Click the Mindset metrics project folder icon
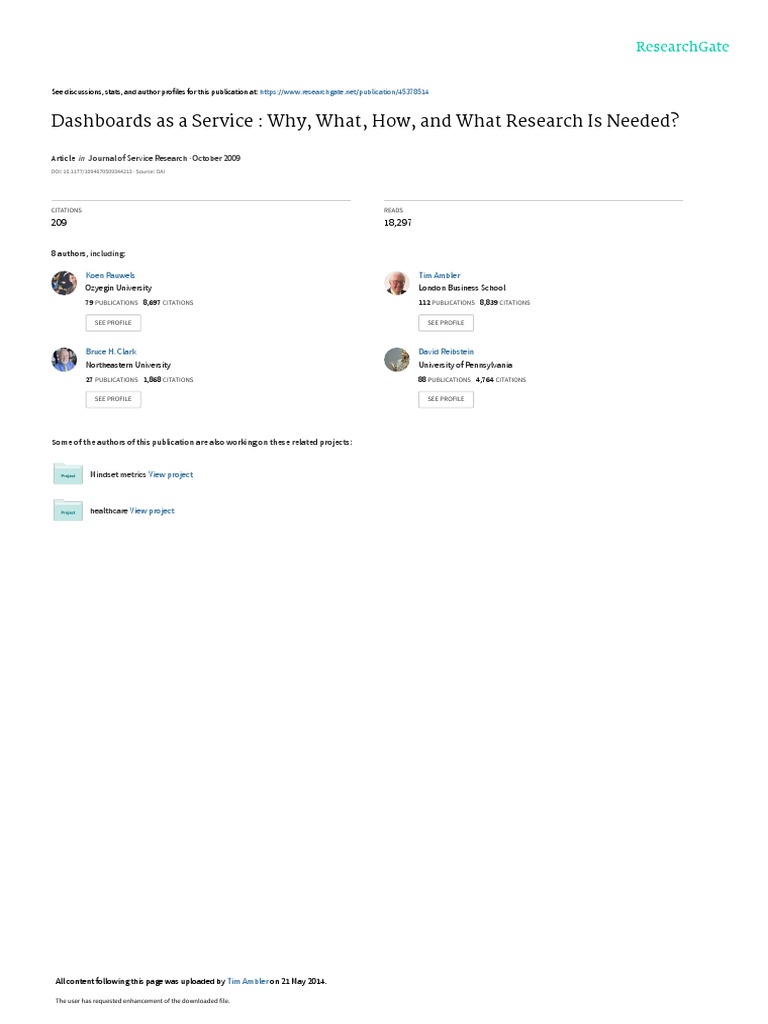Image resolution: width=768 pixels, height=1024 pixels. (68, 474)
